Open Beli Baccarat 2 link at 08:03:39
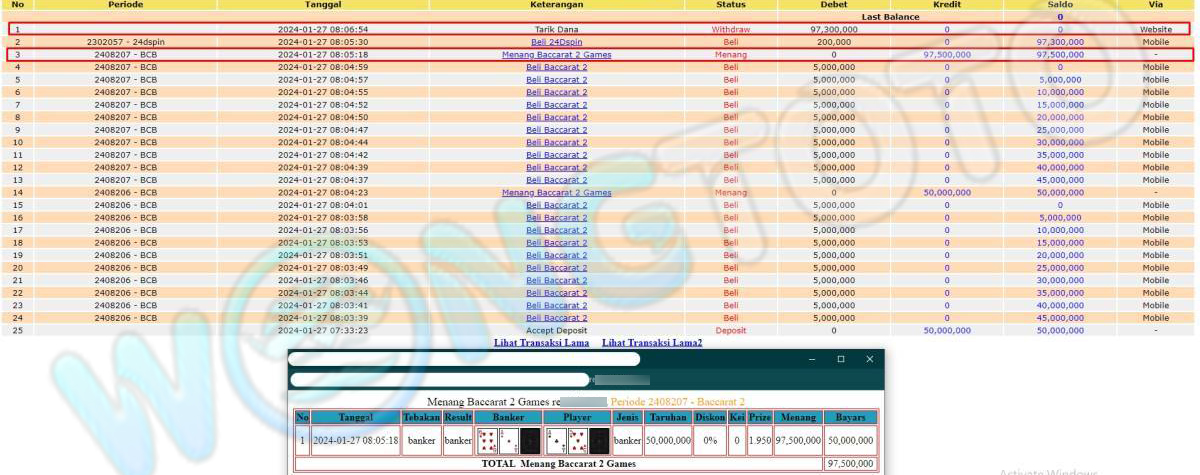 (556, 318)
